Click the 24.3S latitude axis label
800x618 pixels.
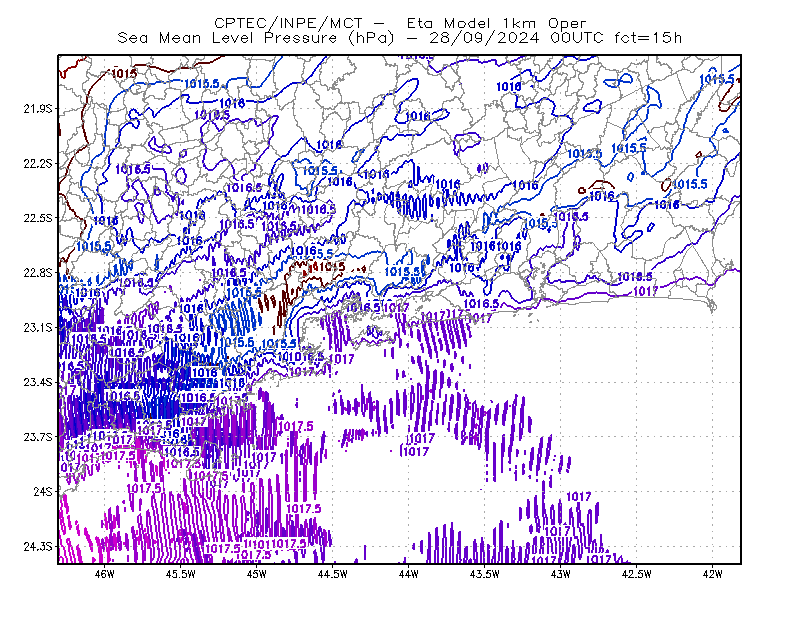pyautogui.click(x=38, y=547)
